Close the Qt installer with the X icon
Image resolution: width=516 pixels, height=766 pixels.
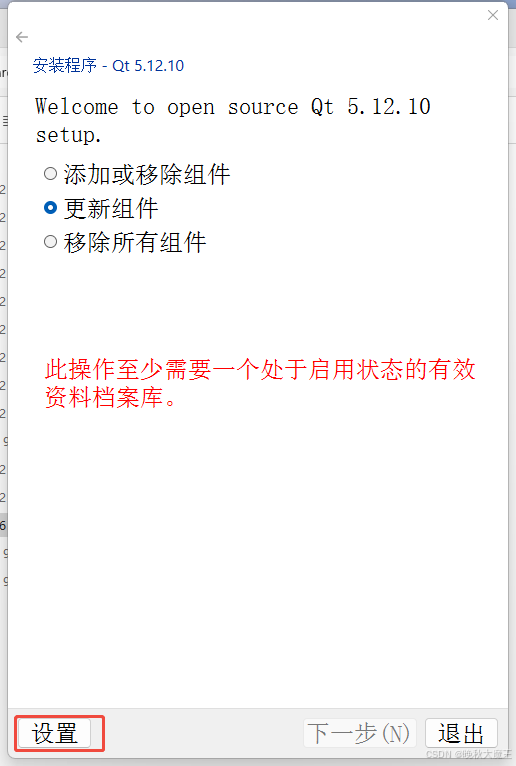pos(493,15)
